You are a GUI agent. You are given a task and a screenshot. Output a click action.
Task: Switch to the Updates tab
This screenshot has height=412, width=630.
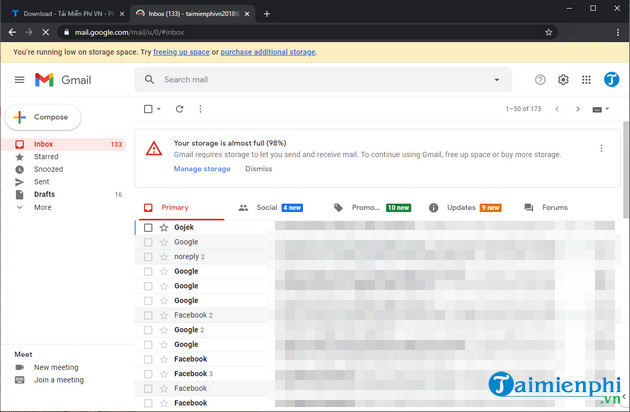(465, 207)
